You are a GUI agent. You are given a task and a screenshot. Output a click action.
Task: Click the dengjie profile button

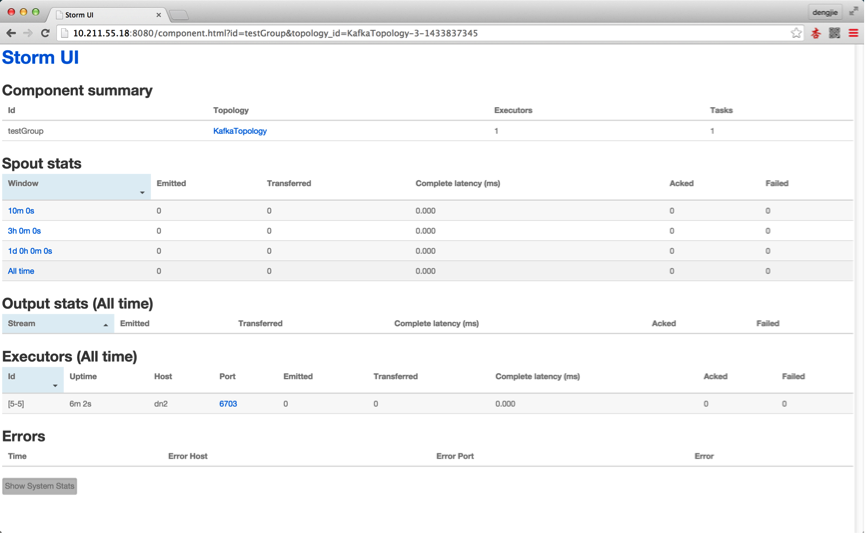(x=825, y=12)
